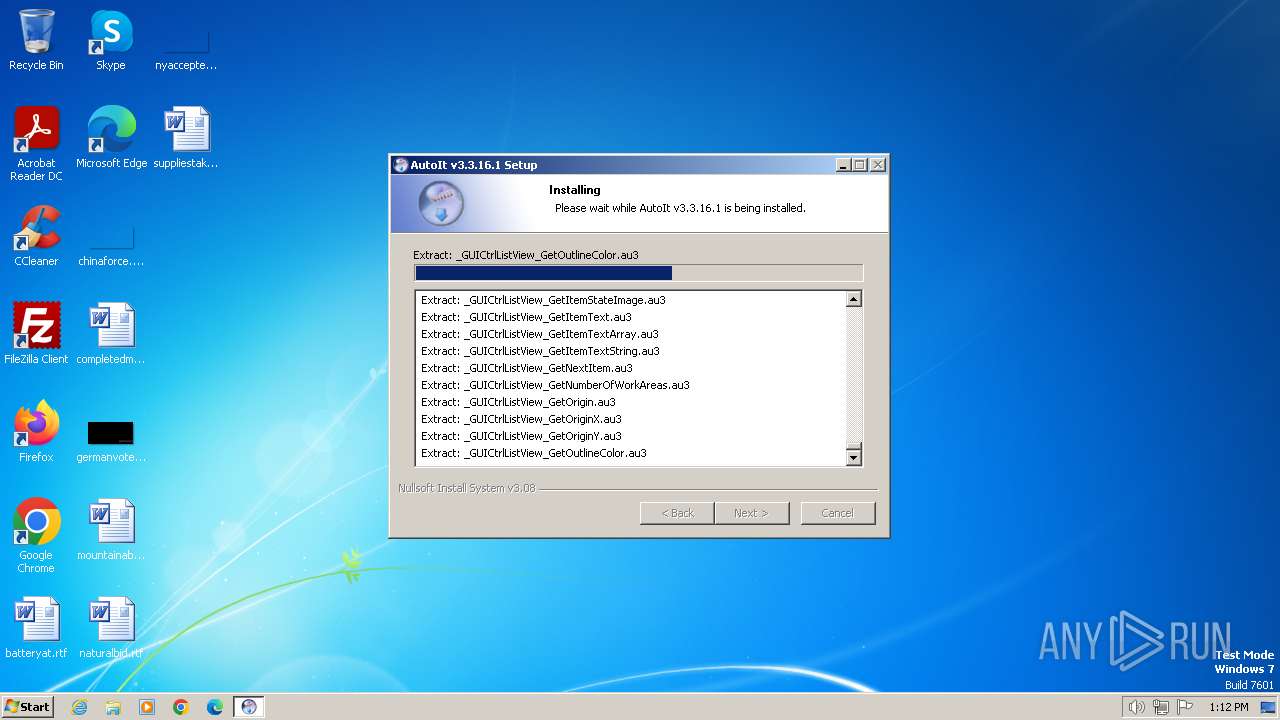
Task: Click the AutoIt Setup title bar icon
Action: (x=401, y=165)
